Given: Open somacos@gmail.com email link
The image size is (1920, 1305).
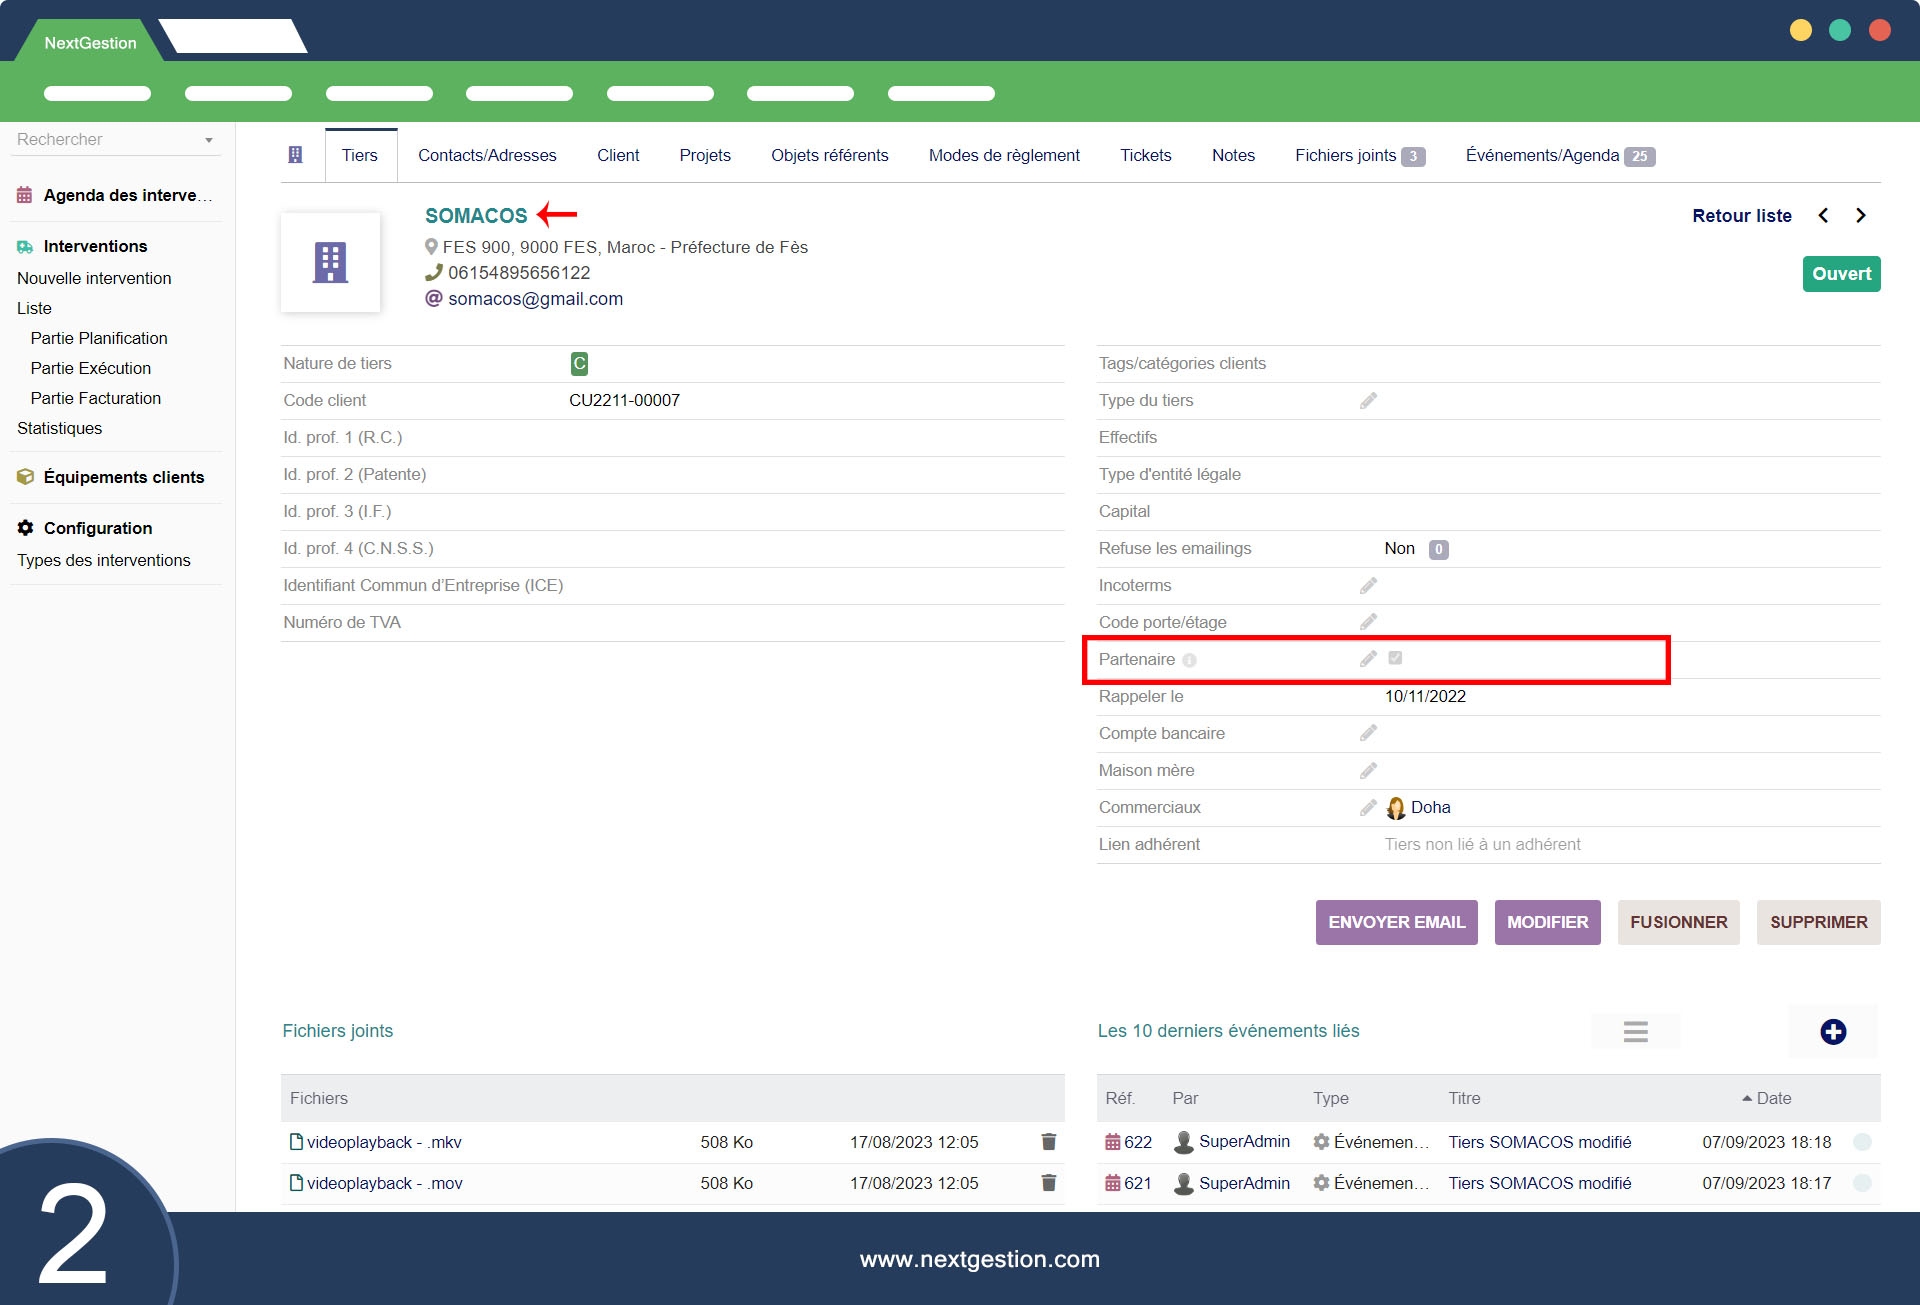Looking at the screenshot, I should click(535, 299).
